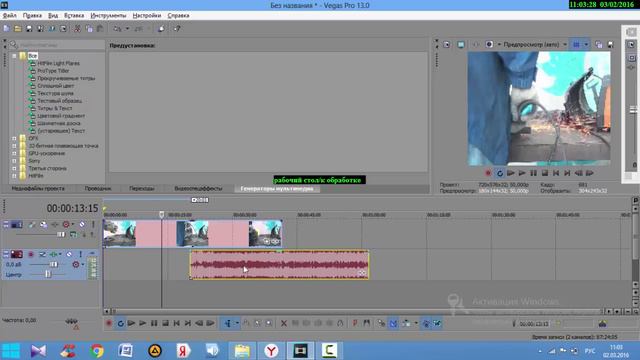Screen dimensions: 640x360
Task: Open video track 1 automation settings gear
Action: tap(66, 224)
